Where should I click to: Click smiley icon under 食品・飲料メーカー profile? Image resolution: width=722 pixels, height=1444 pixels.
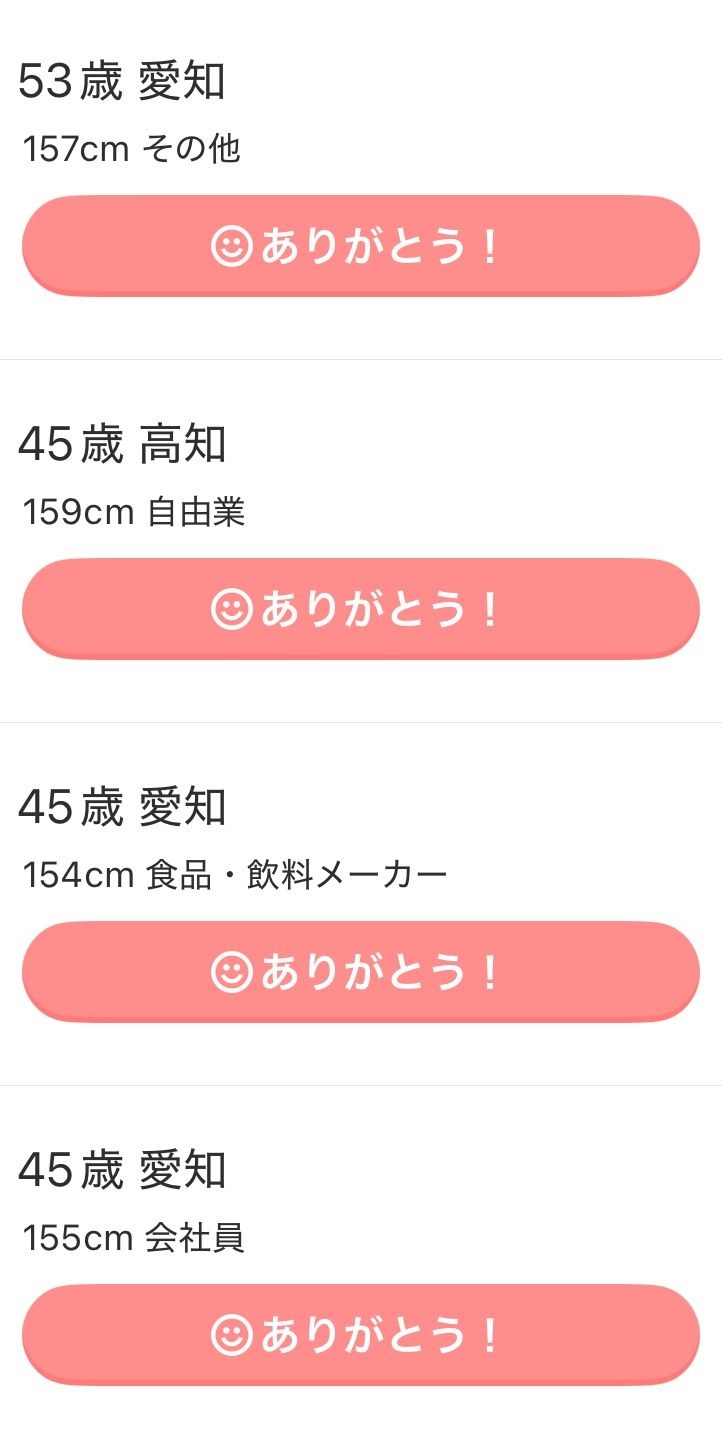coord(231,972)
